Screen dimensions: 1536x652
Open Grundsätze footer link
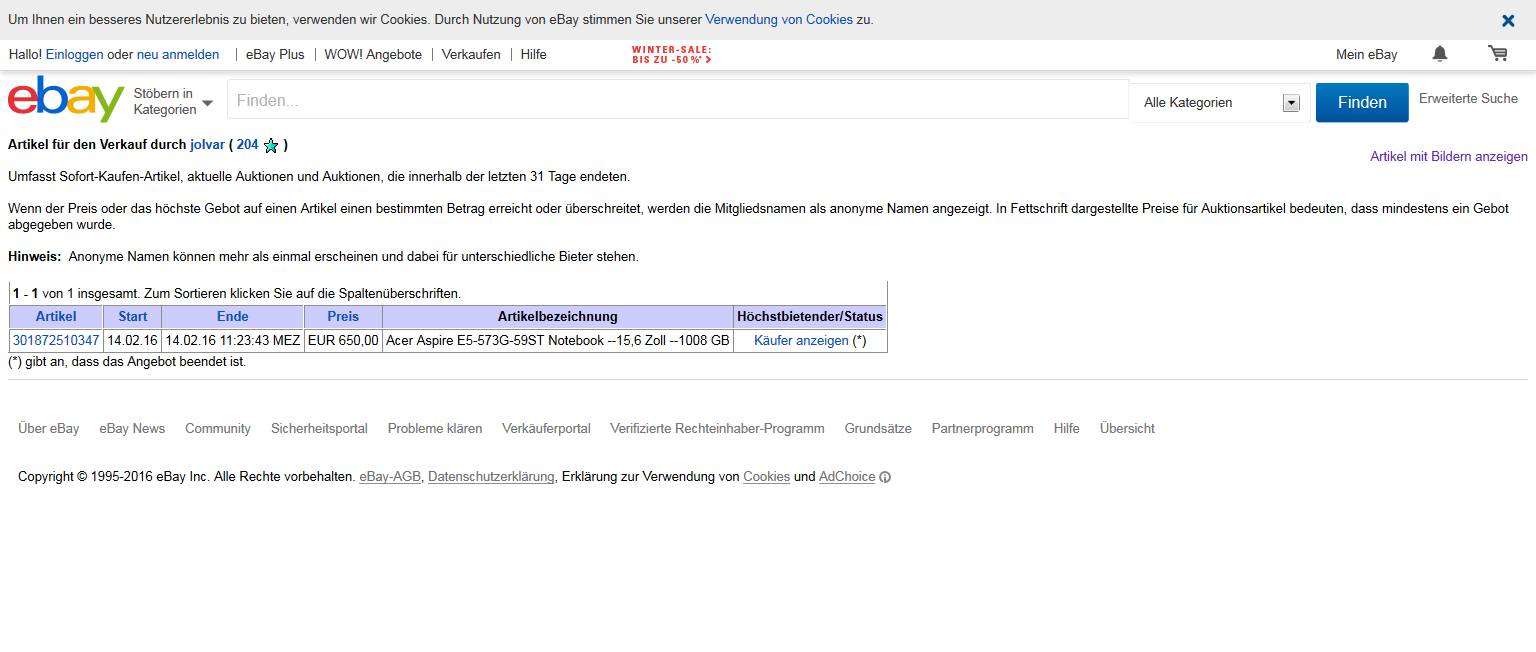click(878, 429)
